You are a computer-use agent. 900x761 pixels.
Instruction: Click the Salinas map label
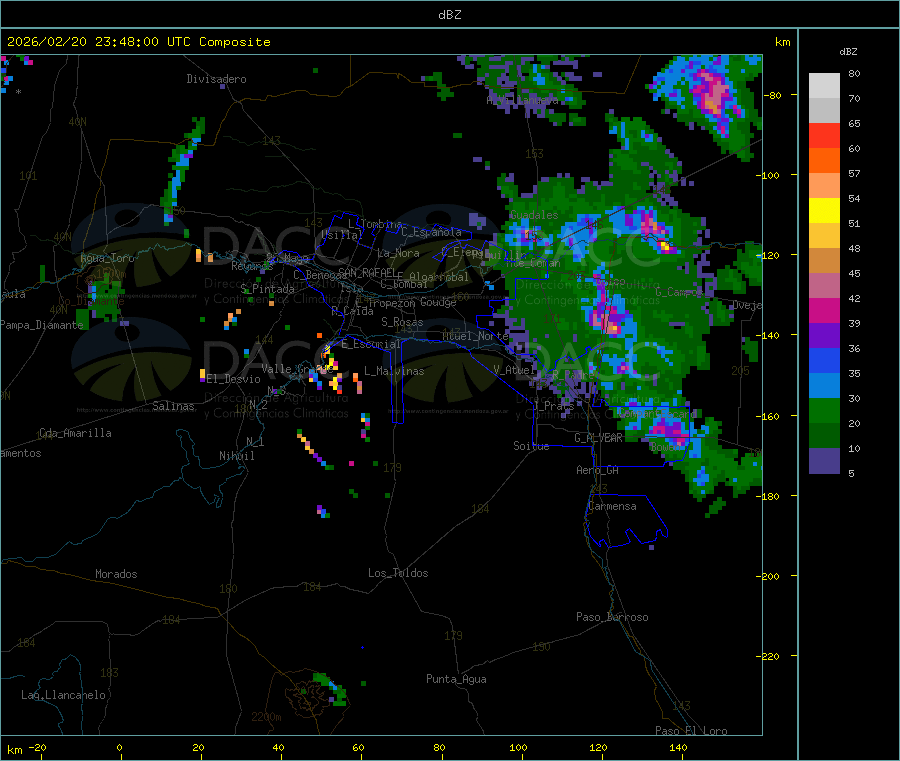tap(173, 406)
